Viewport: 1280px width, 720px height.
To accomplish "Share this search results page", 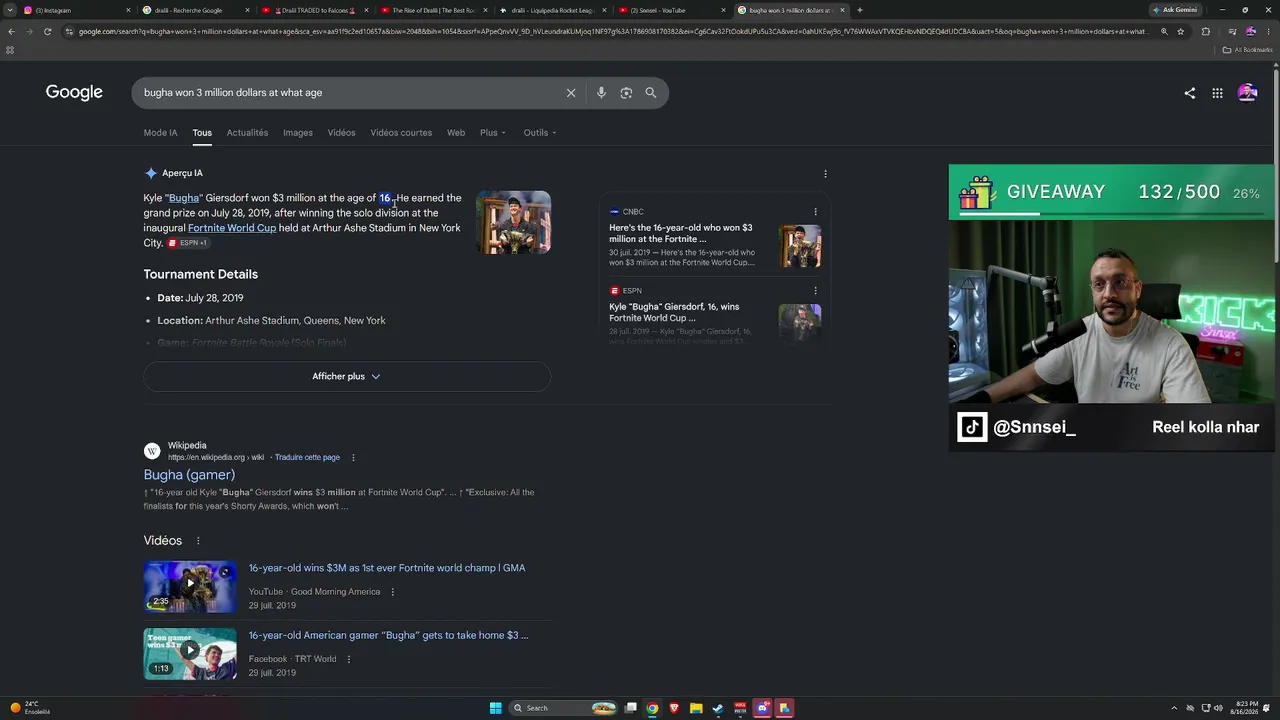I will [1190, 93].
